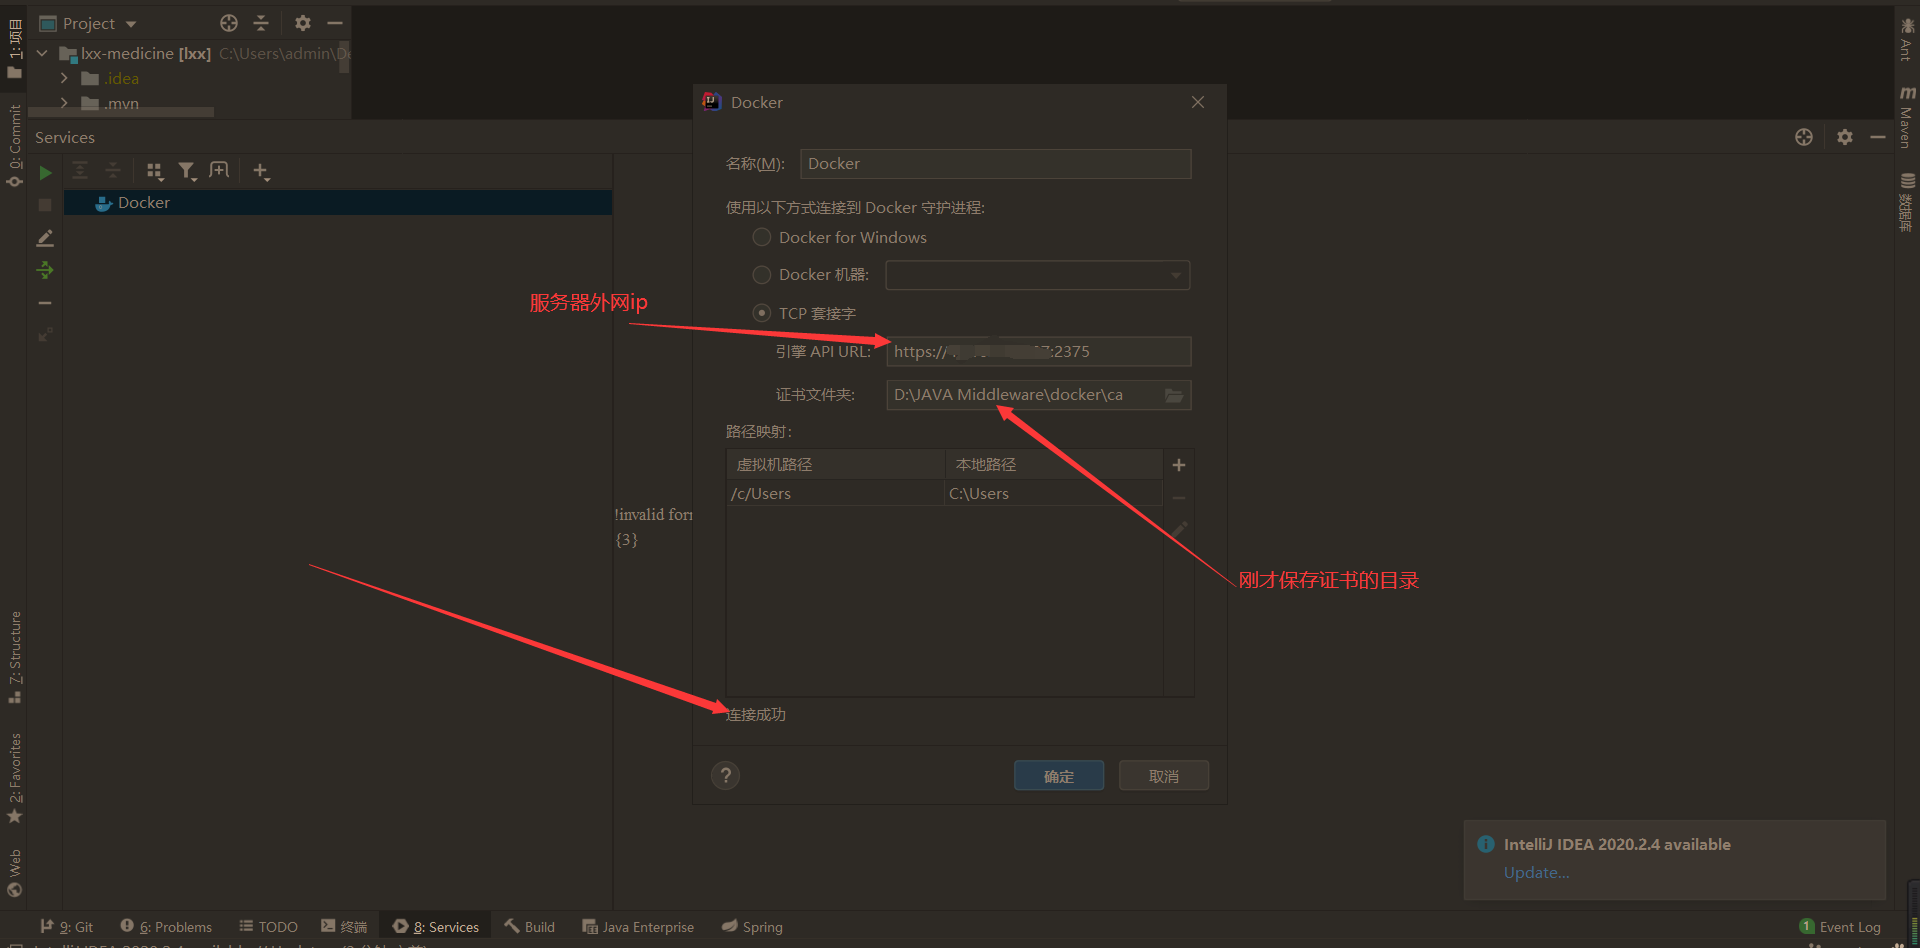This screenshot has width=1920, height=948.
Task: Open the Web side tab
Action: click(14, 874)
